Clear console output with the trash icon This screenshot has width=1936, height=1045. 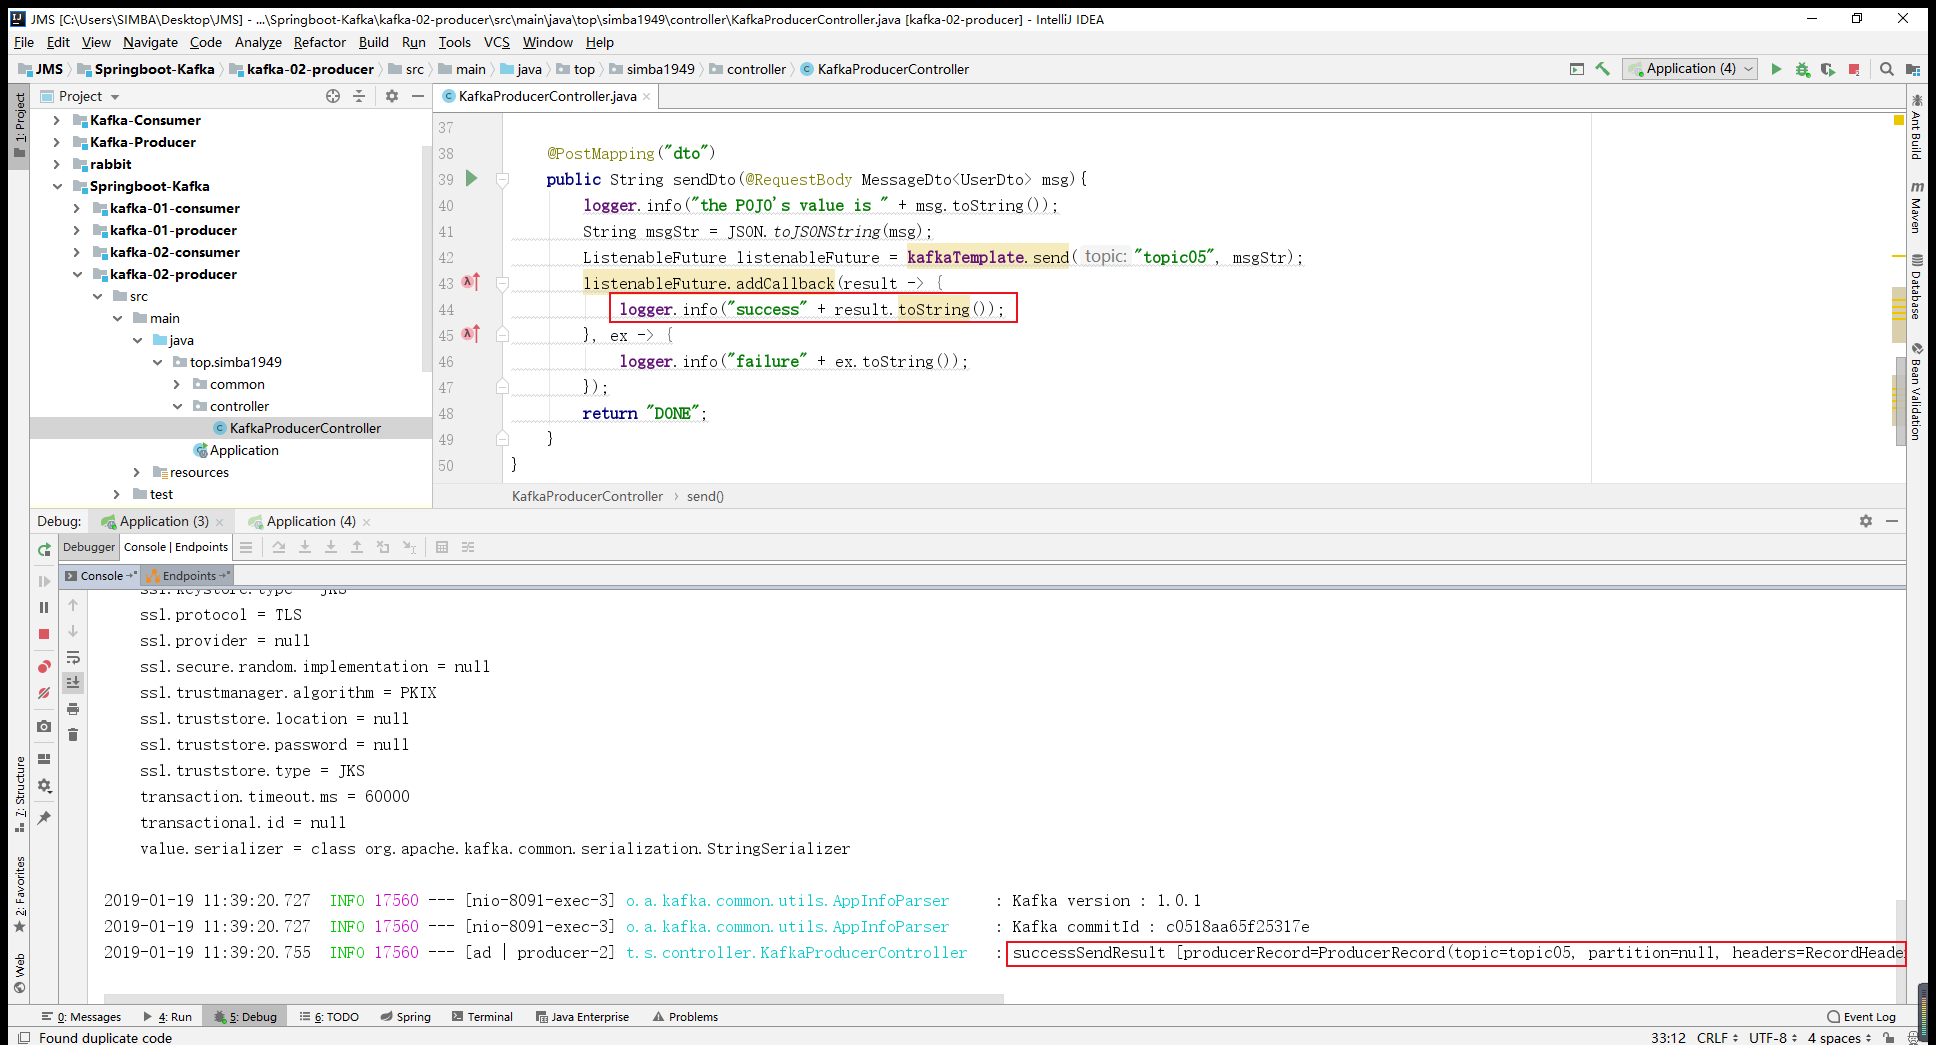point(73,735)
